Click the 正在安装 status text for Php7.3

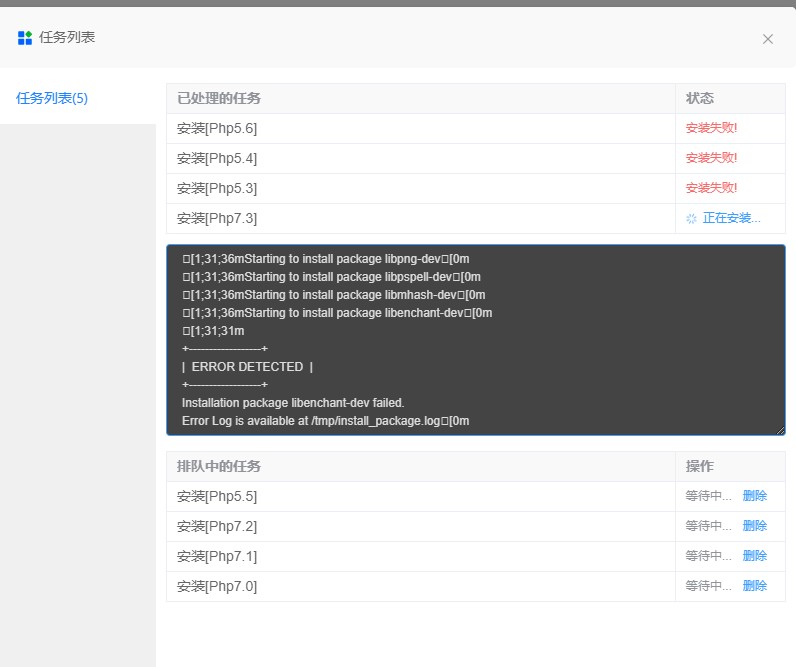[731, 218]
